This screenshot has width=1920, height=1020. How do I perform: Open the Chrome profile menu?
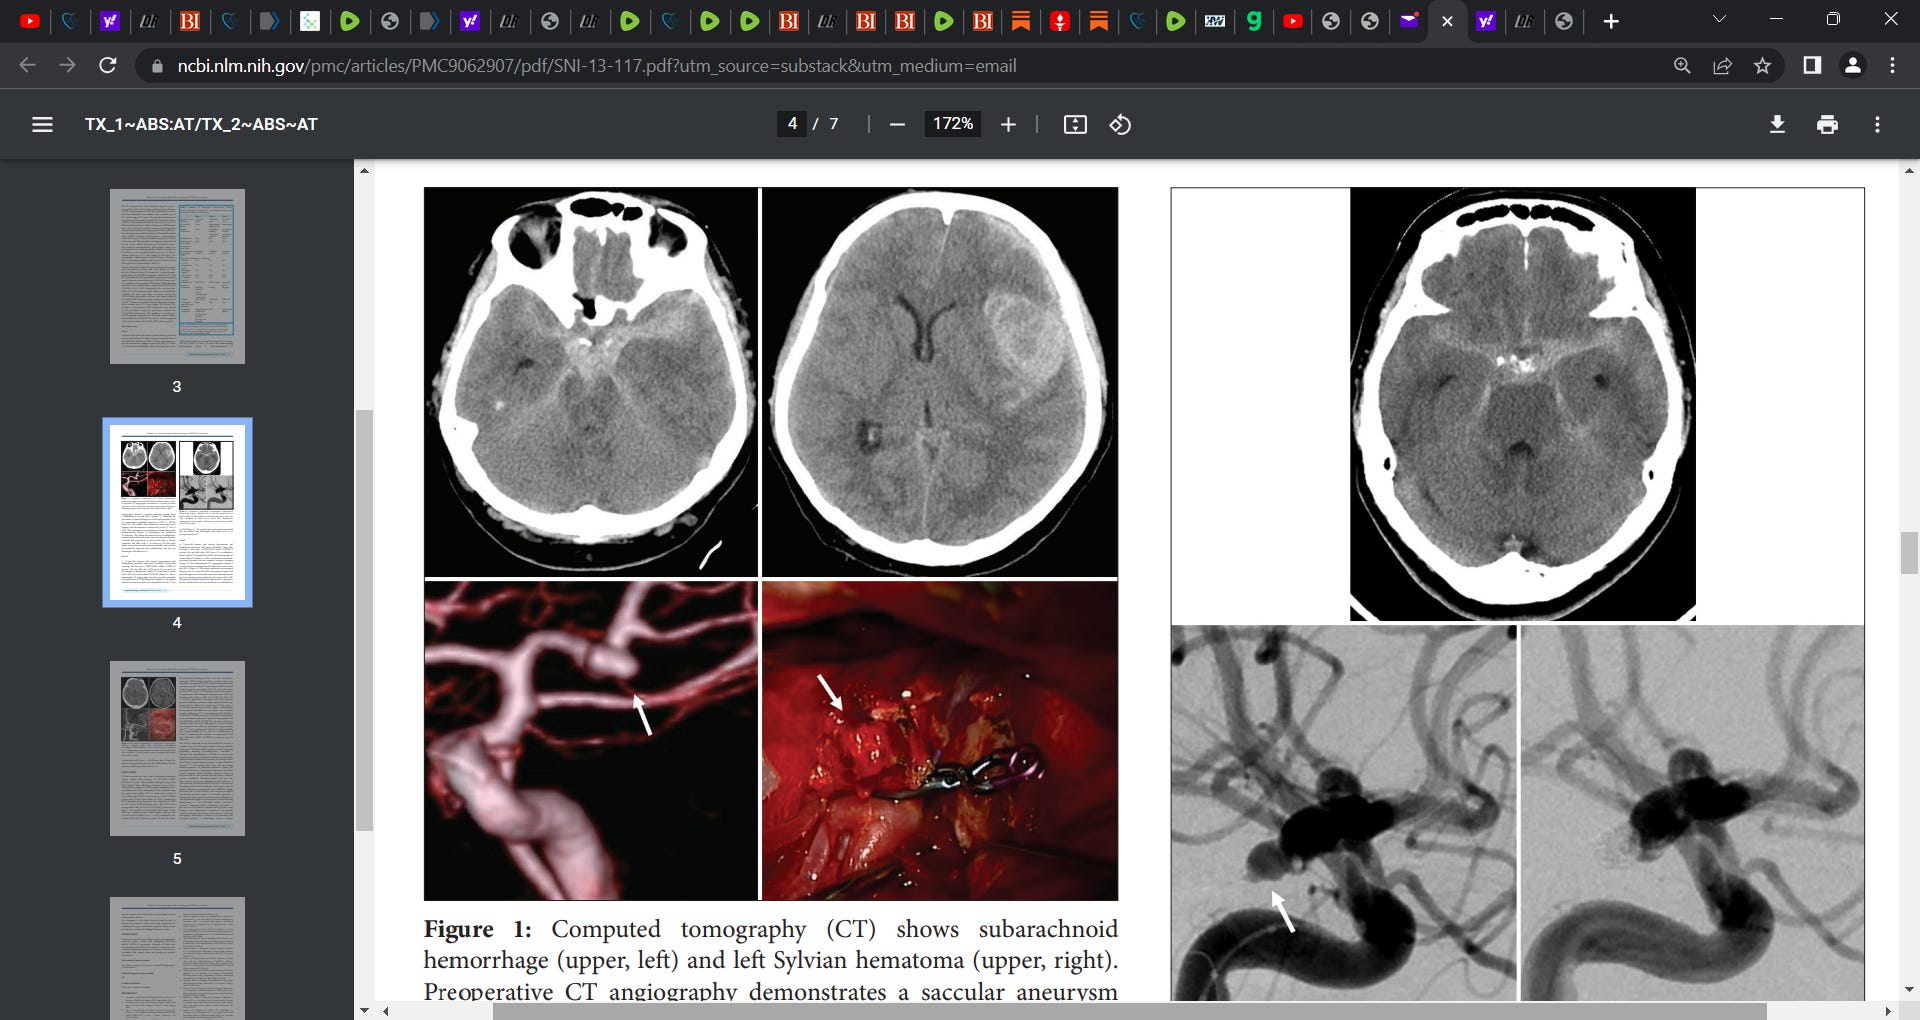click(1852, 65)
